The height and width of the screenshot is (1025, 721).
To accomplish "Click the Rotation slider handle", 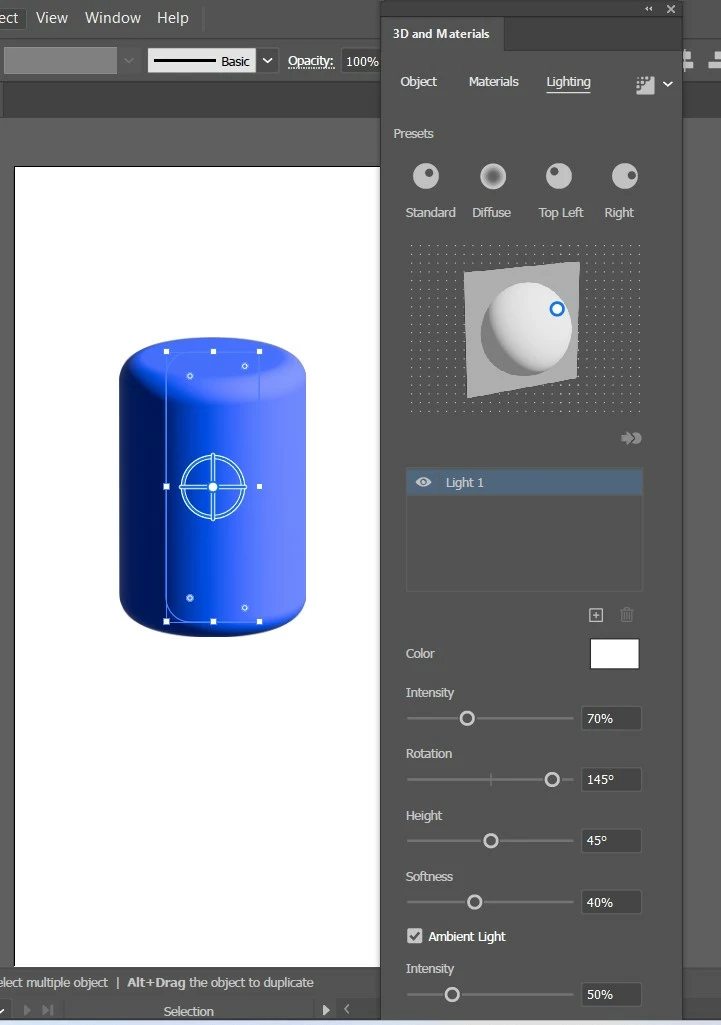I will [552, 779].
